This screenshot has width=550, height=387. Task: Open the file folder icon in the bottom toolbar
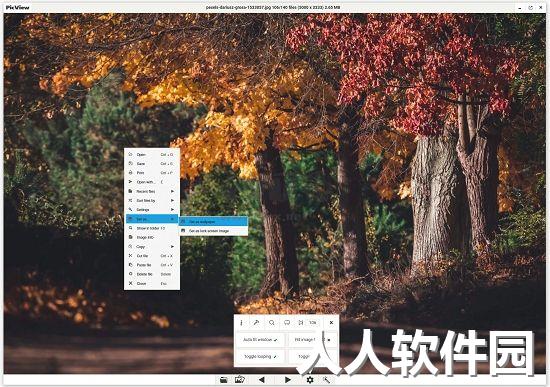point(223,380)
